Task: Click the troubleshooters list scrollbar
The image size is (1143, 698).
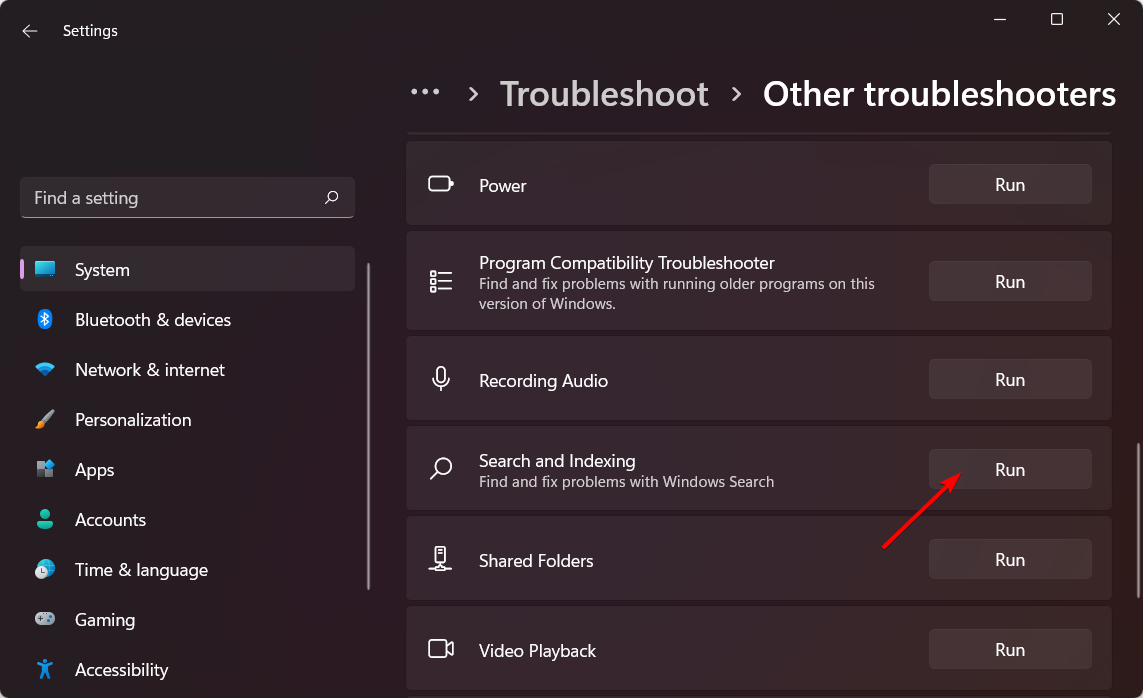Action: pyautogui.click(x=1138, y=520)
